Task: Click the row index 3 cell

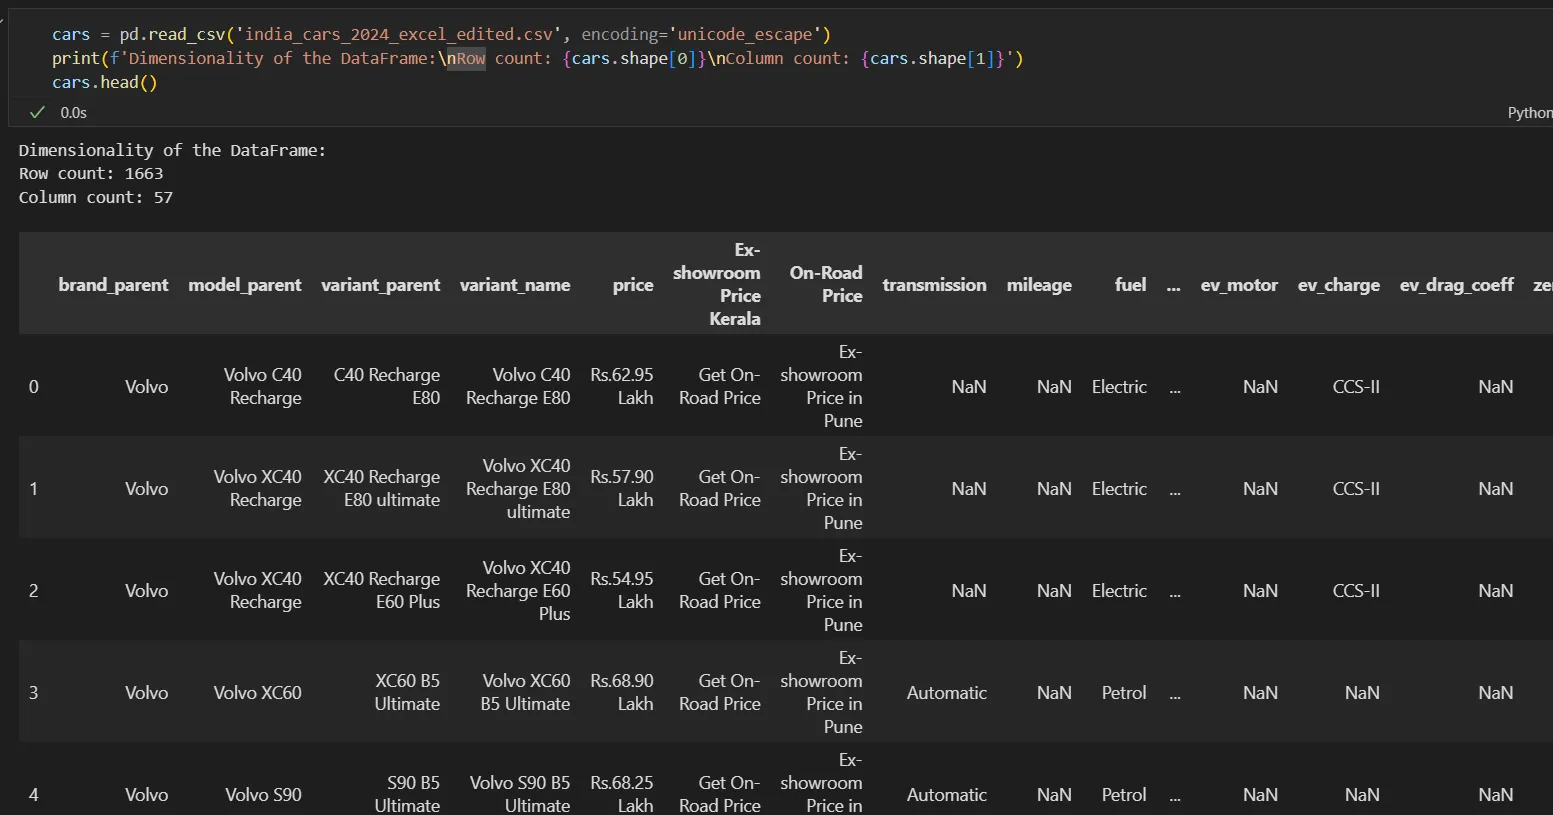Action: (x=33, y=692)
